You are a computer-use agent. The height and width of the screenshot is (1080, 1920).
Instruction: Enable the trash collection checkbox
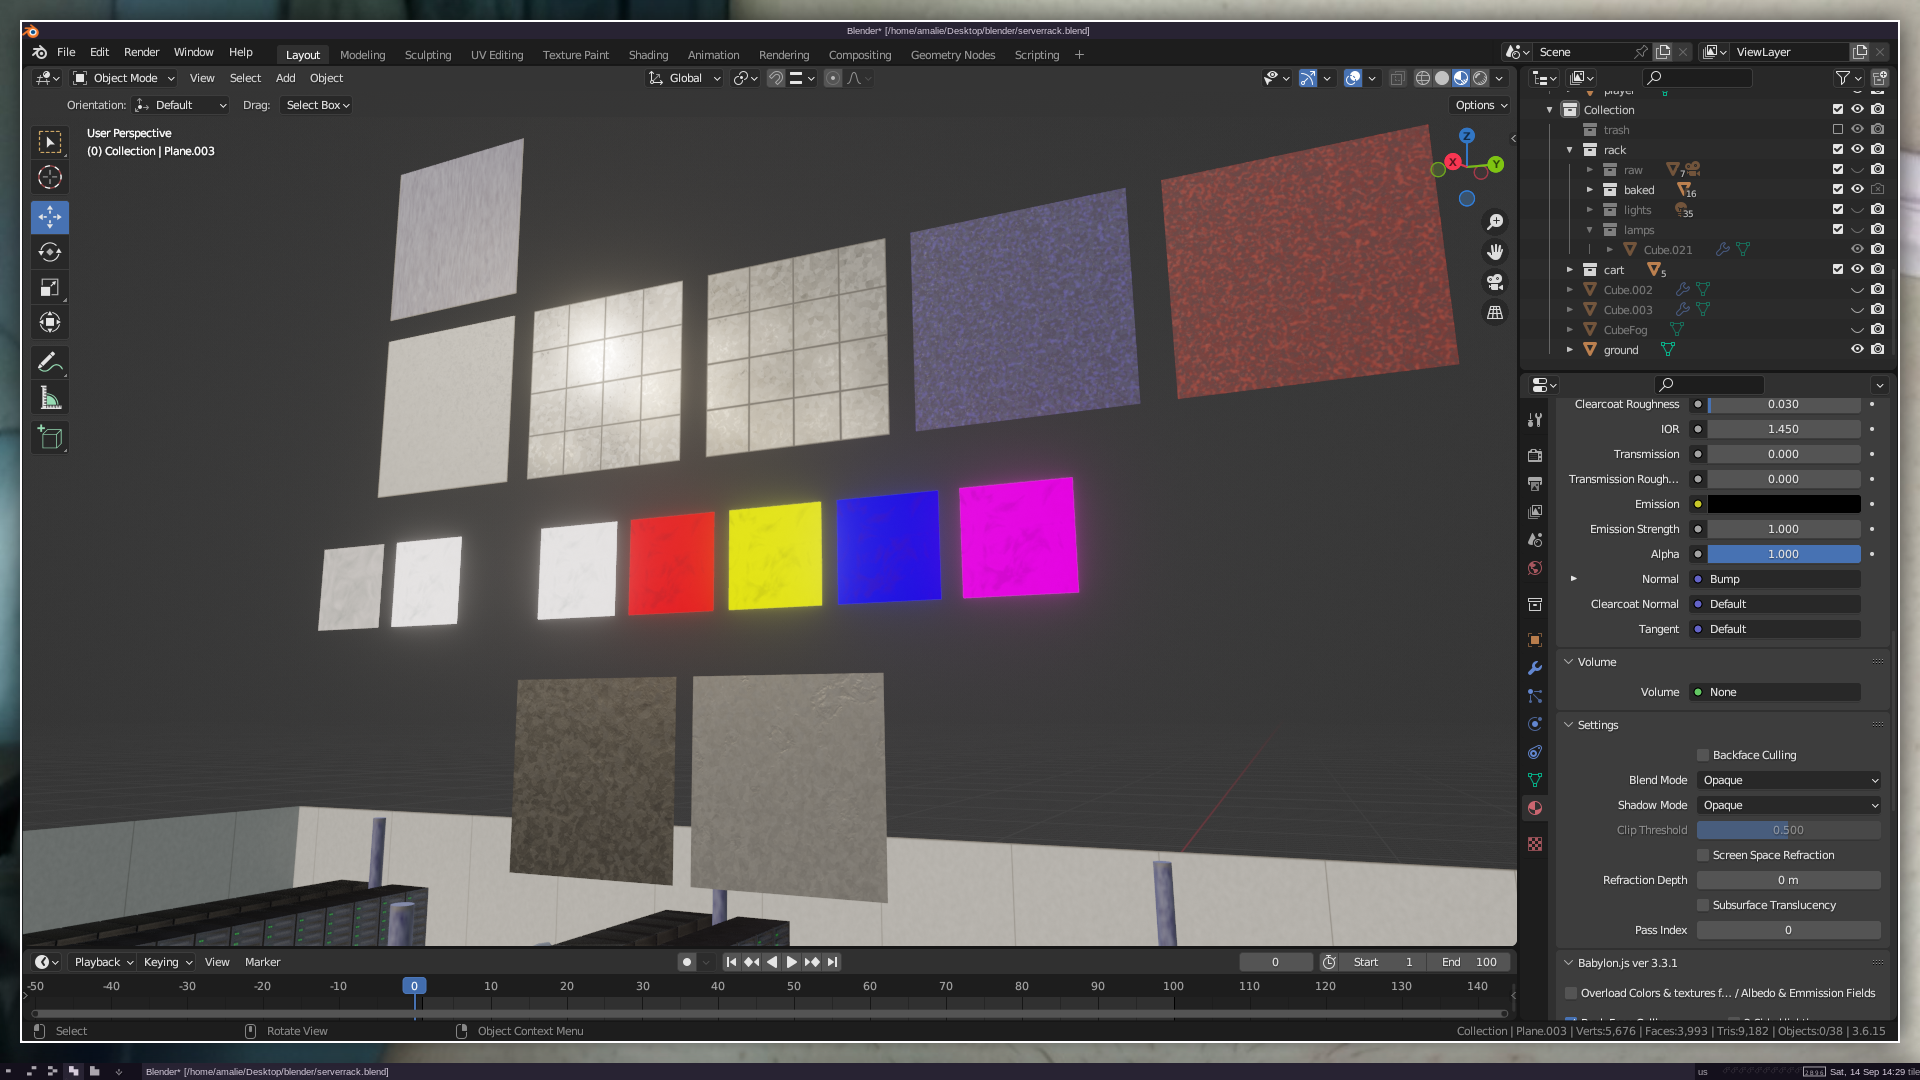(x=1838, y=129)
